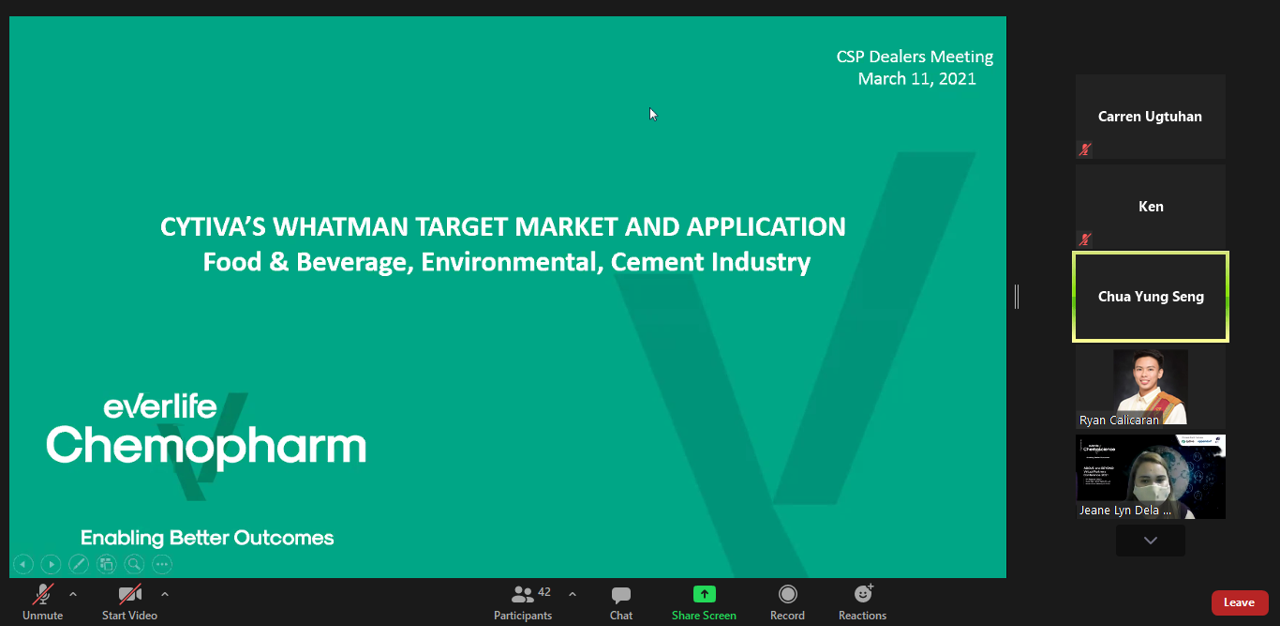This screenshot has height=626, width=1280.
Task: Leave the meeting
Action: (x=1239, y=602)
